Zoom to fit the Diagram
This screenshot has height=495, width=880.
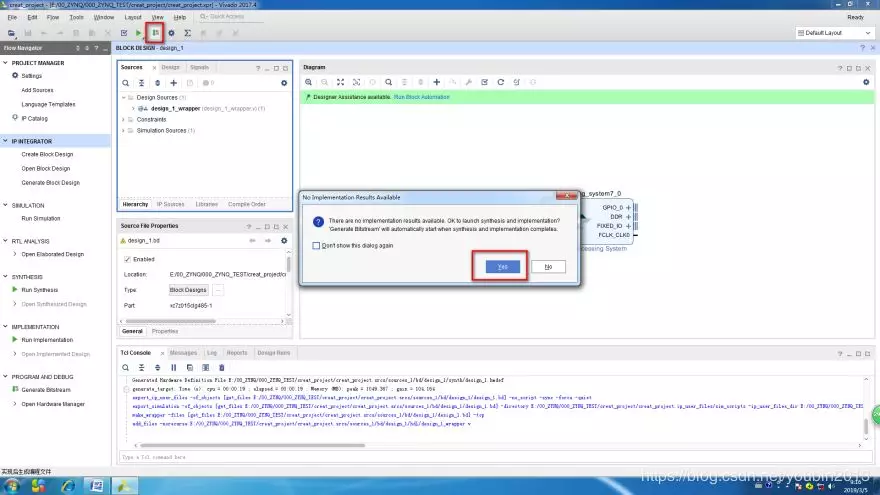pyautogui.click(x=341, y=82)
